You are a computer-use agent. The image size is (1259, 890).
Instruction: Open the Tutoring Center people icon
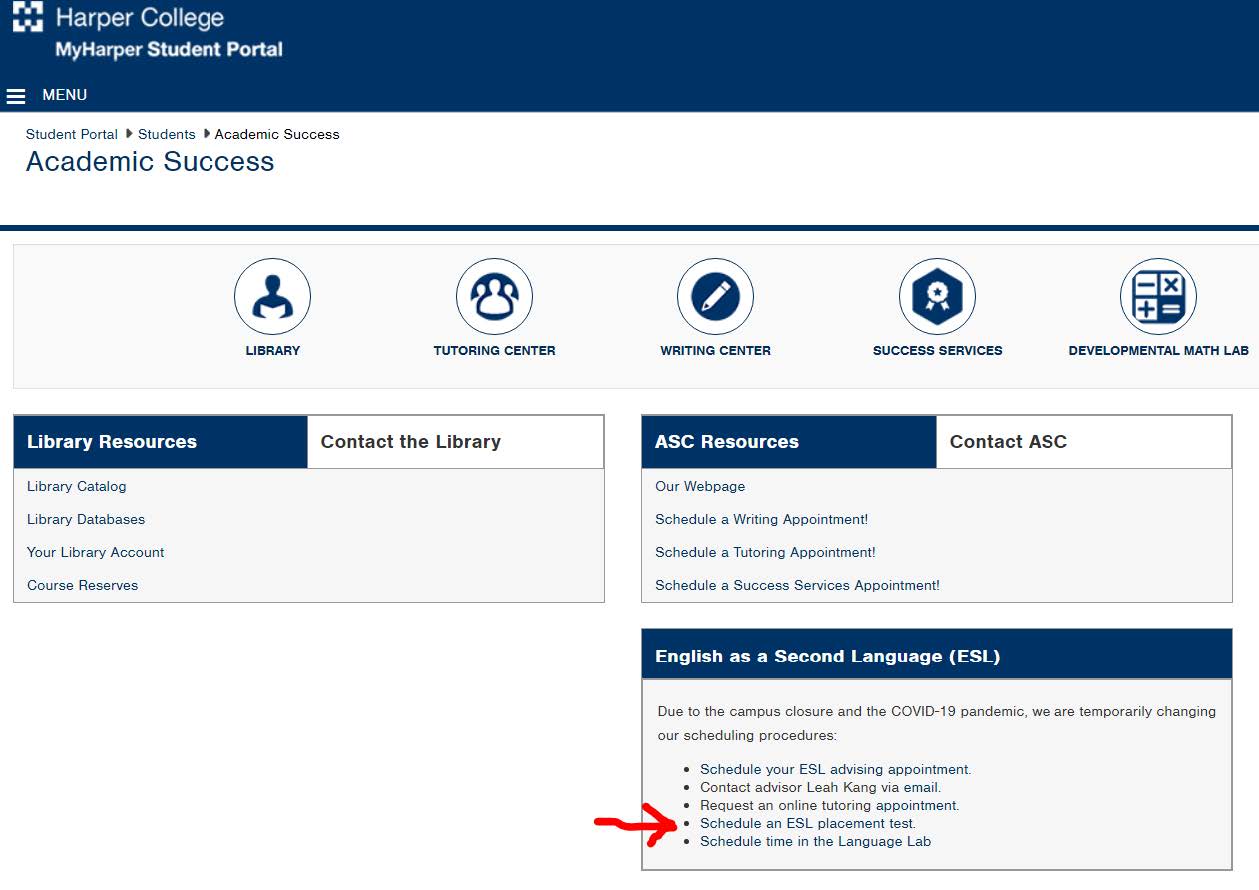(x=494, y=297)
